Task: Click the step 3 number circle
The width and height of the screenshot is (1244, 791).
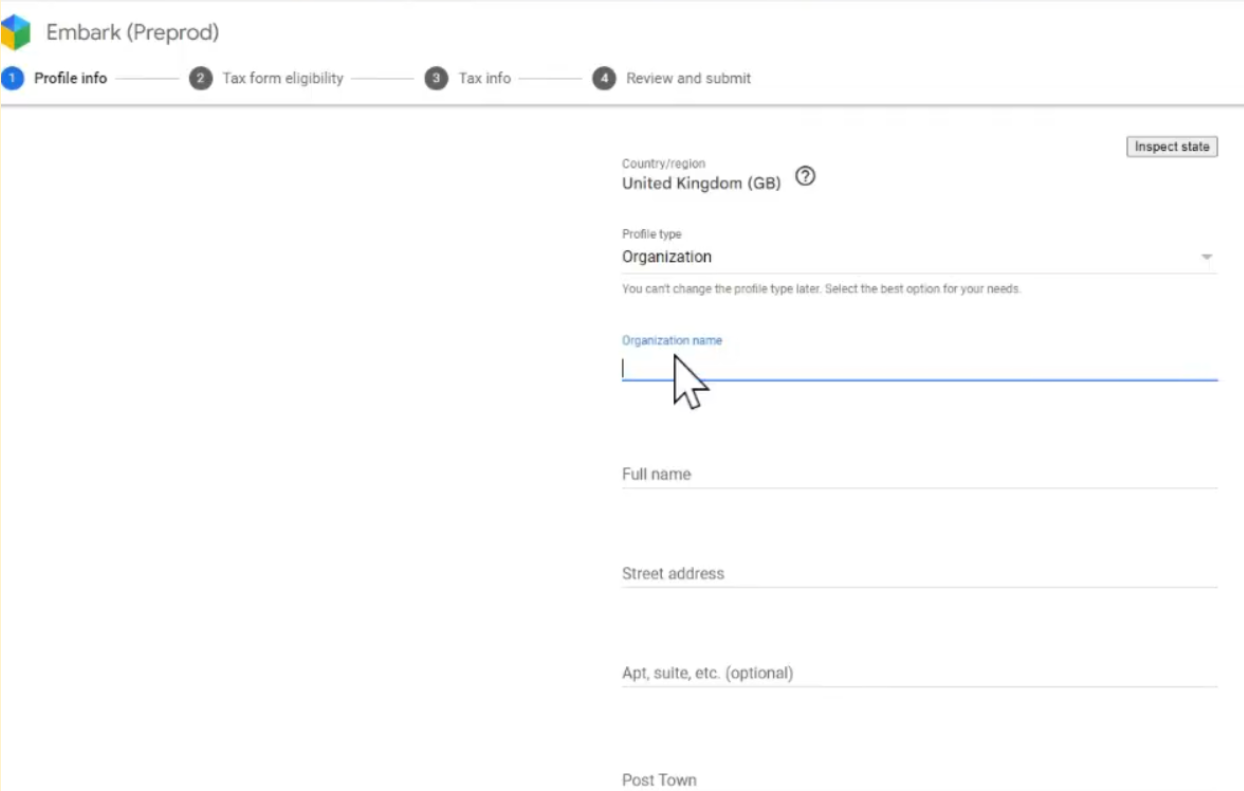Action: pyautogui.click(x=436, y=78)
